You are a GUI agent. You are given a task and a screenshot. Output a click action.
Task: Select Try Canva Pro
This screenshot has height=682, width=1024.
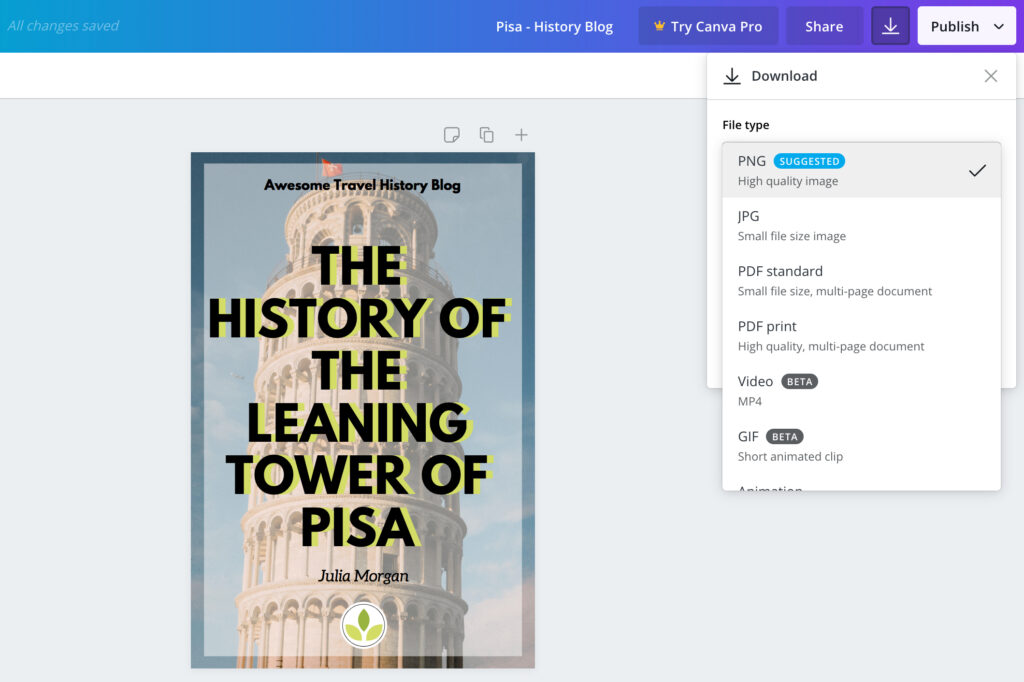[709, 26]
